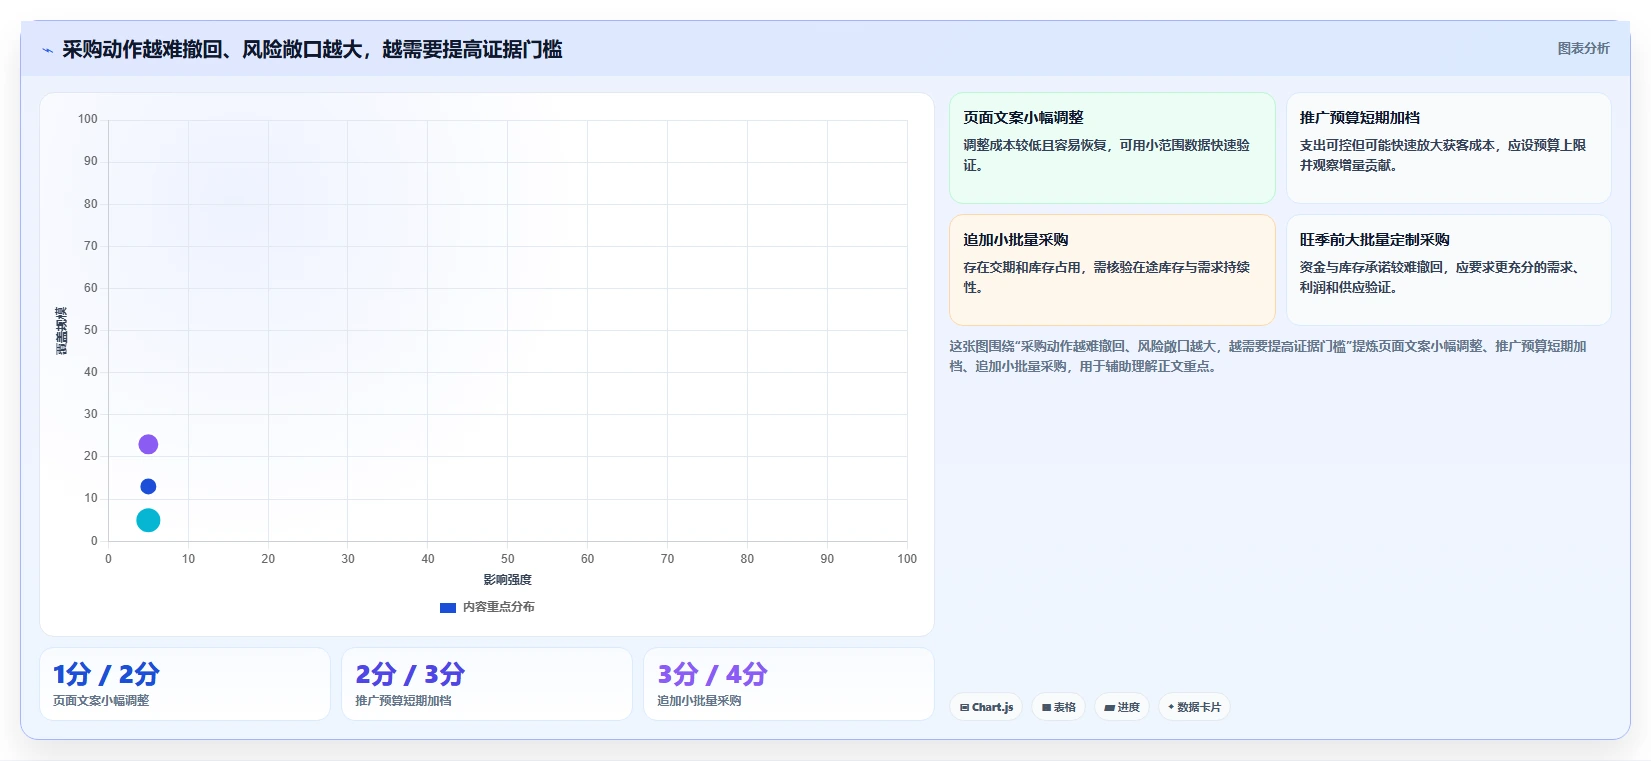The image size is (1651, 761).
Task: Click the description paragraph starting 这张图围绕
Action: [1268, 356]
